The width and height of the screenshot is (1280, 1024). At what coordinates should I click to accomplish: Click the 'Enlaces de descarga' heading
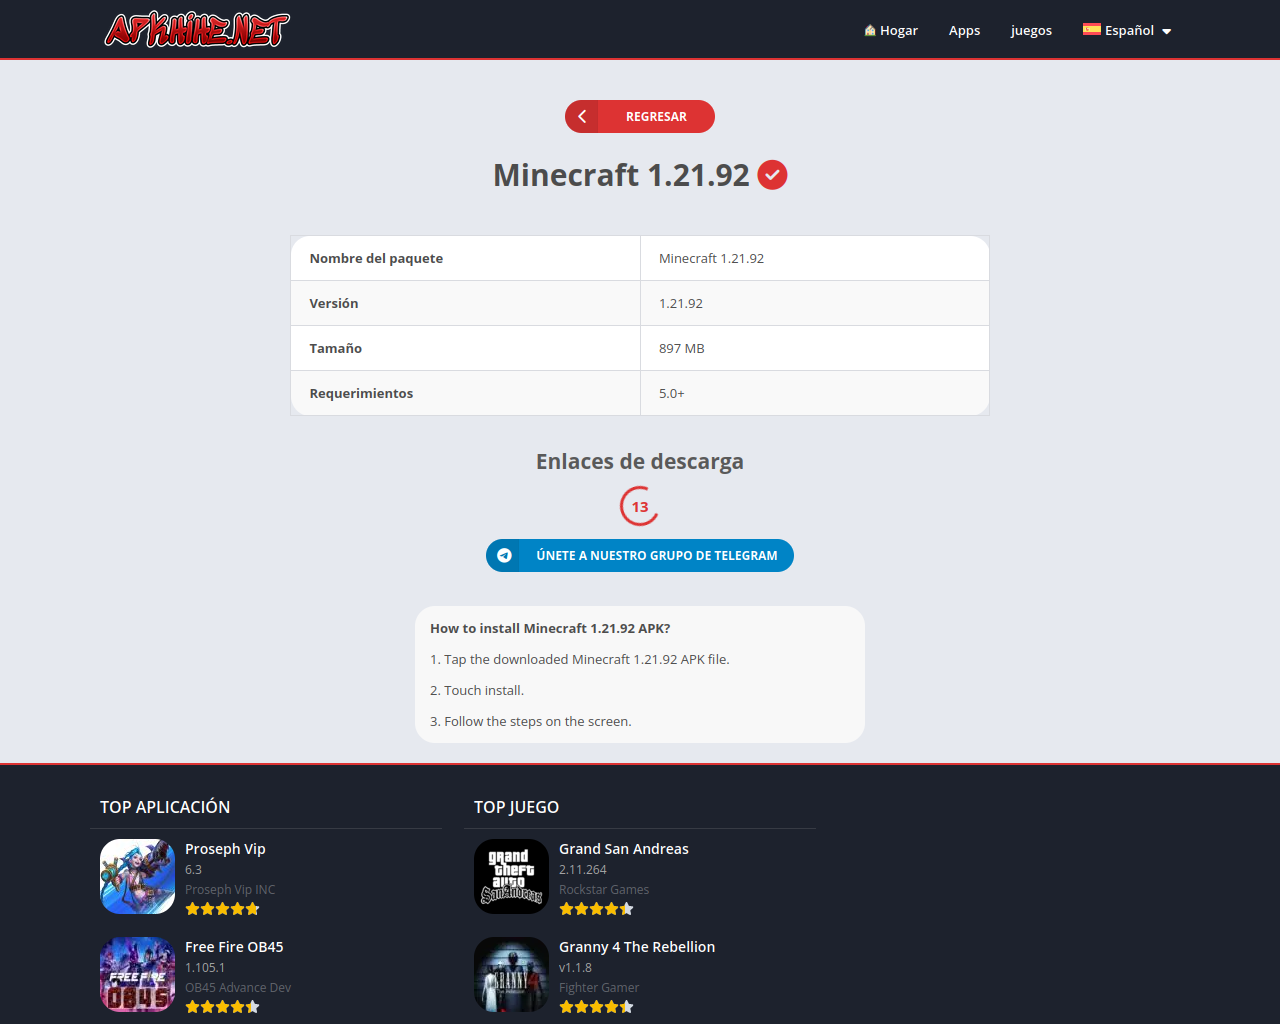(640, 461)
